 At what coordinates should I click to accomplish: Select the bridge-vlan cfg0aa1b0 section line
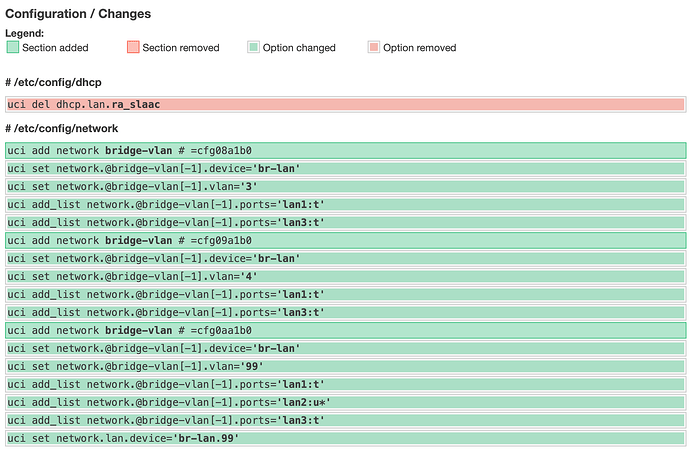(345, 330)
